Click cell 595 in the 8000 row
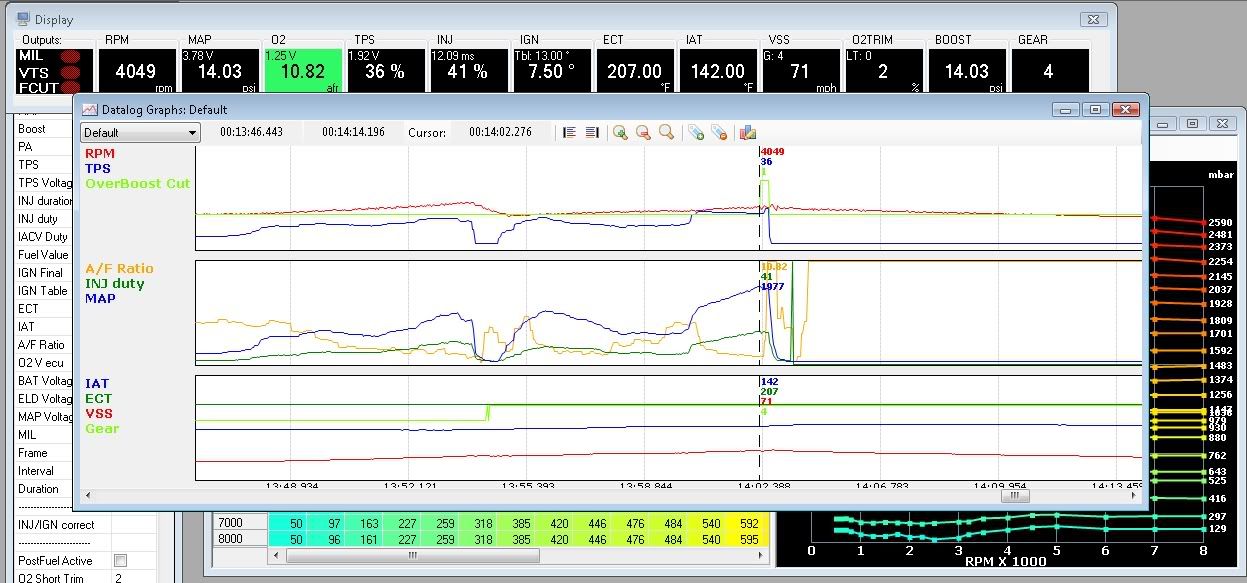1247x583 pixels. tap(748, 539)
